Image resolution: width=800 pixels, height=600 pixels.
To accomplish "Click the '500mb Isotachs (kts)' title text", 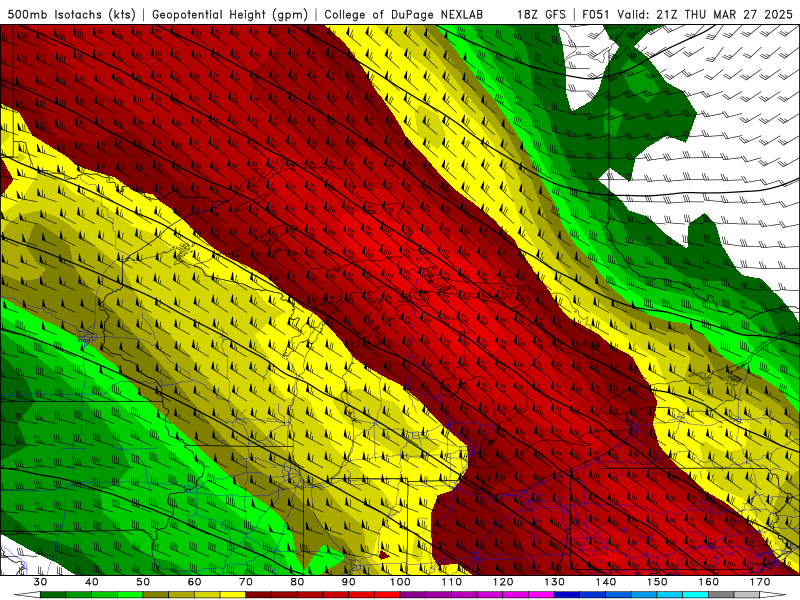I will pos(72,15).
